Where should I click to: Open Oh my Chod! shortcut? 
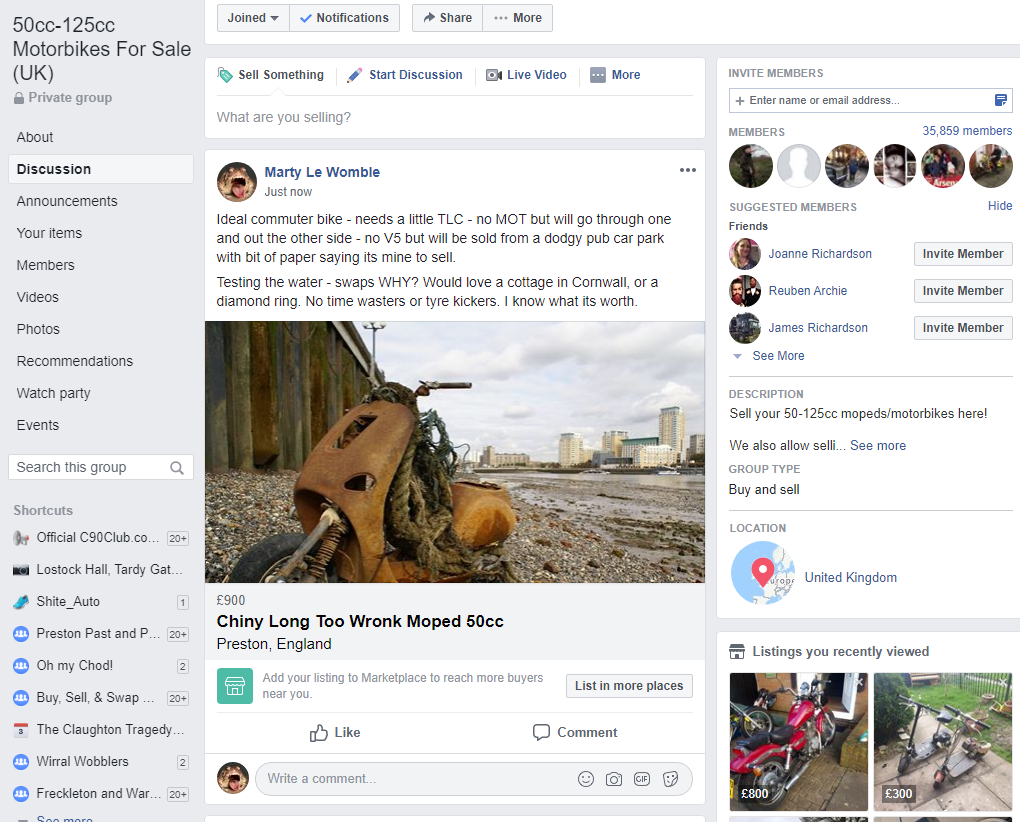(101, 666)
